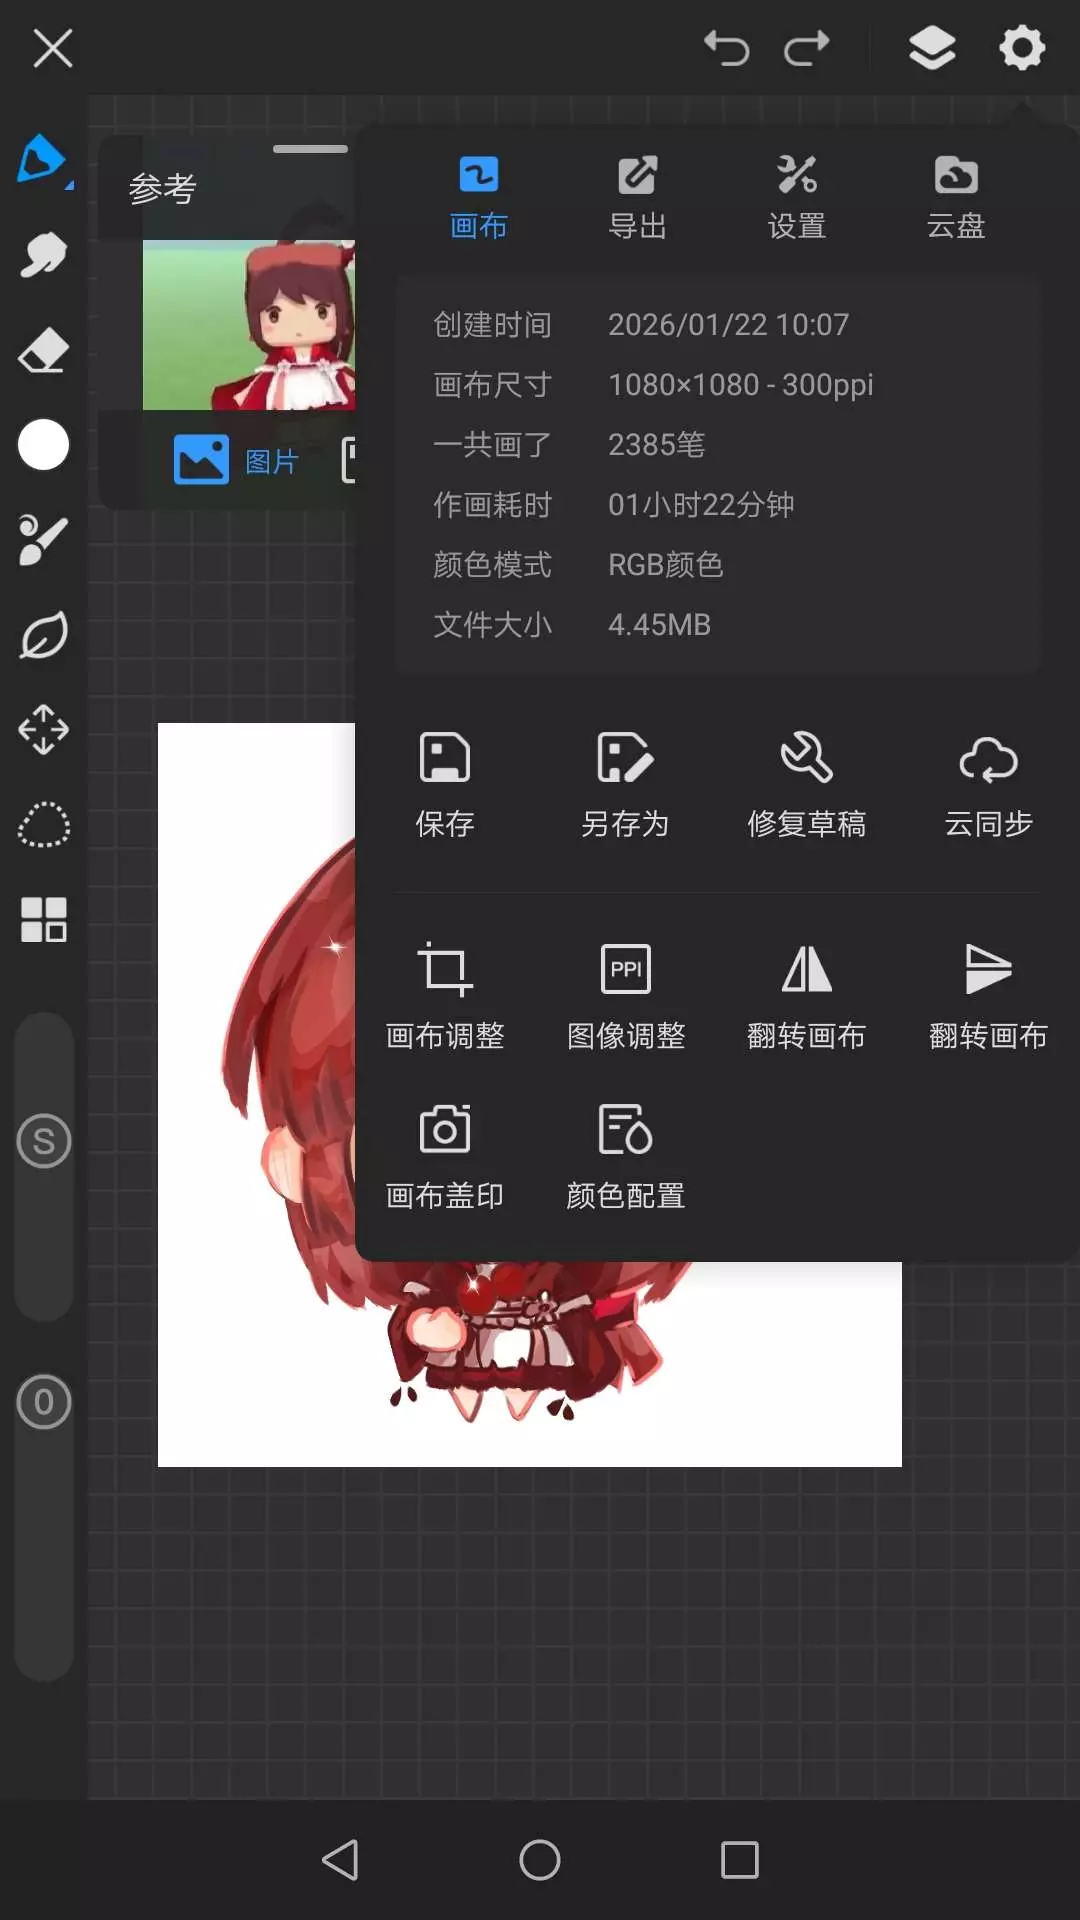Viewport: 1080px width, 1920px height.
Task: Click the upper brush size slider
Action: point(44,1166)
